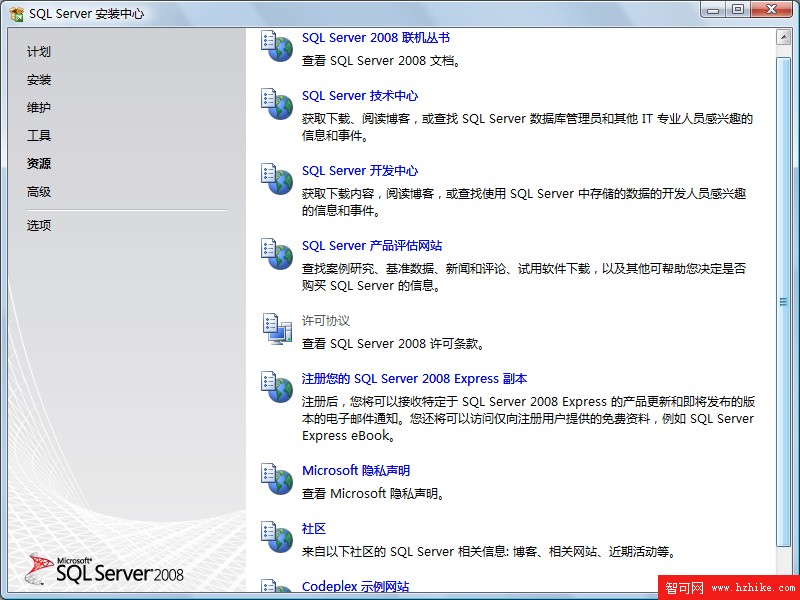This screenshot has height=600, width=800.
Task: Open the Microsoft 隐私声明 link
Action: click(356, 470)
